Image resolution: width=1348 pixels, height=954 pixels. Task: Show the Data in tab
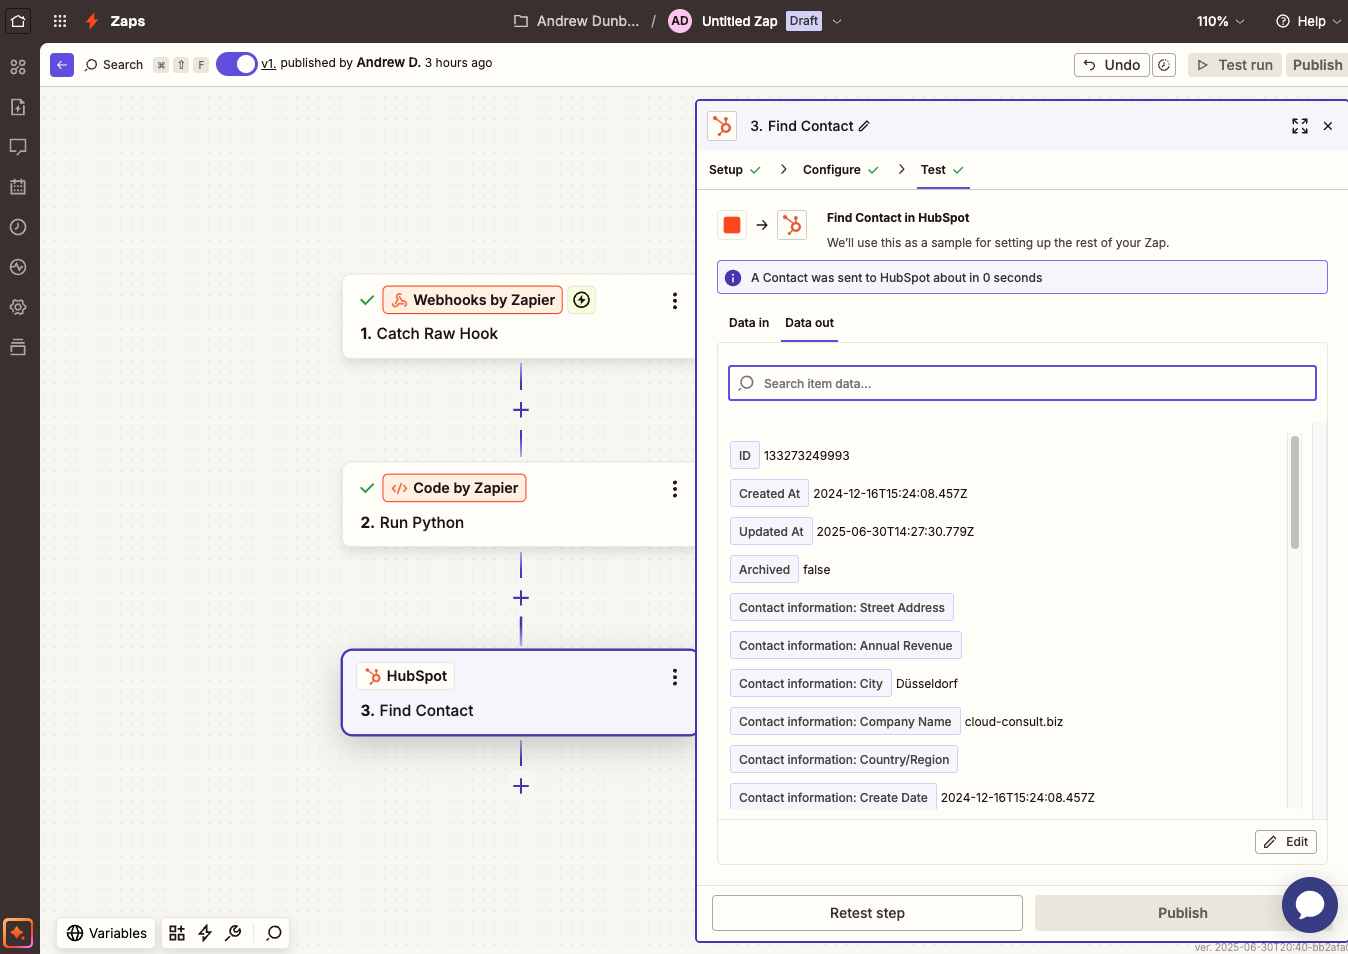[x=749, y=323]
